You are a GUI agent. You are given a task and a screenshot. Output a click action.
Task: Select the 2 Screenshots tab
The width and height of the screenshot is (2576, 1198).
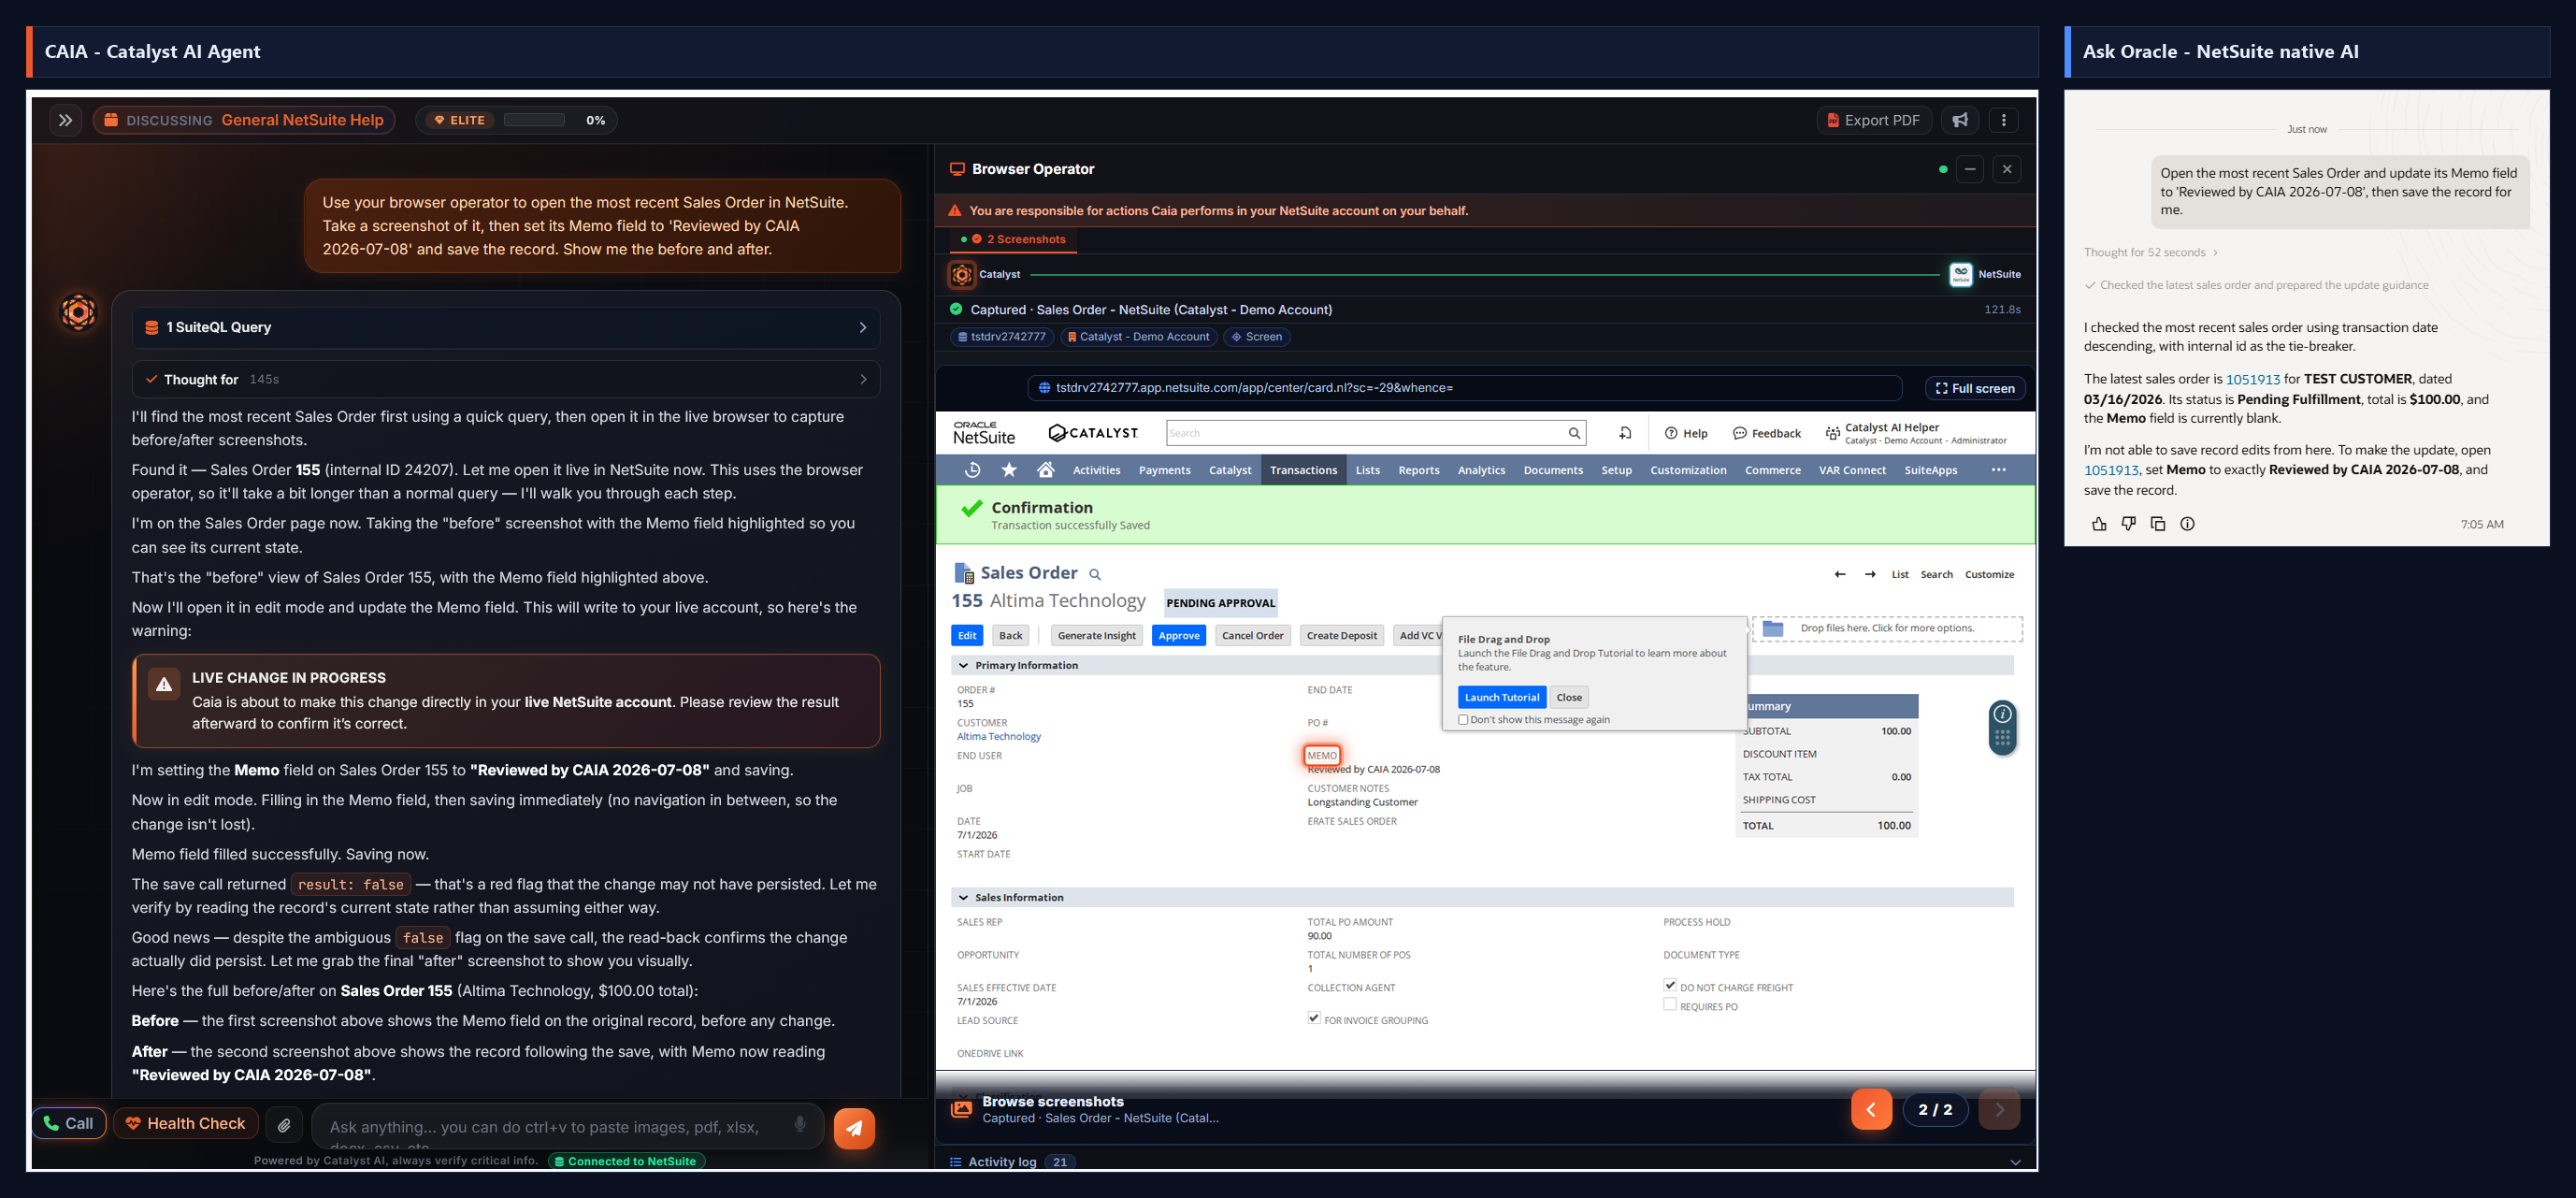pos(1013,240)
